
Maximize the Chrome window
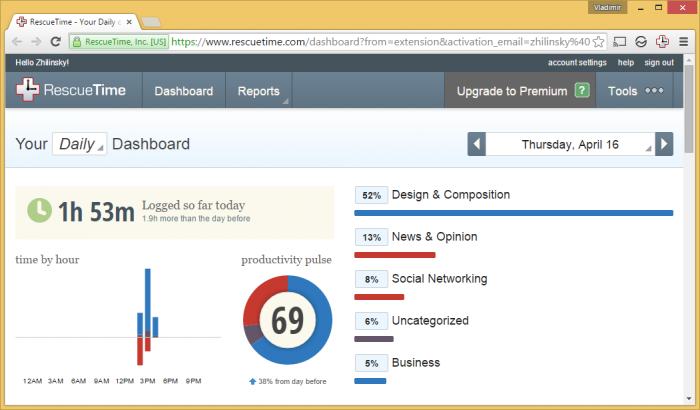[658, 8]
